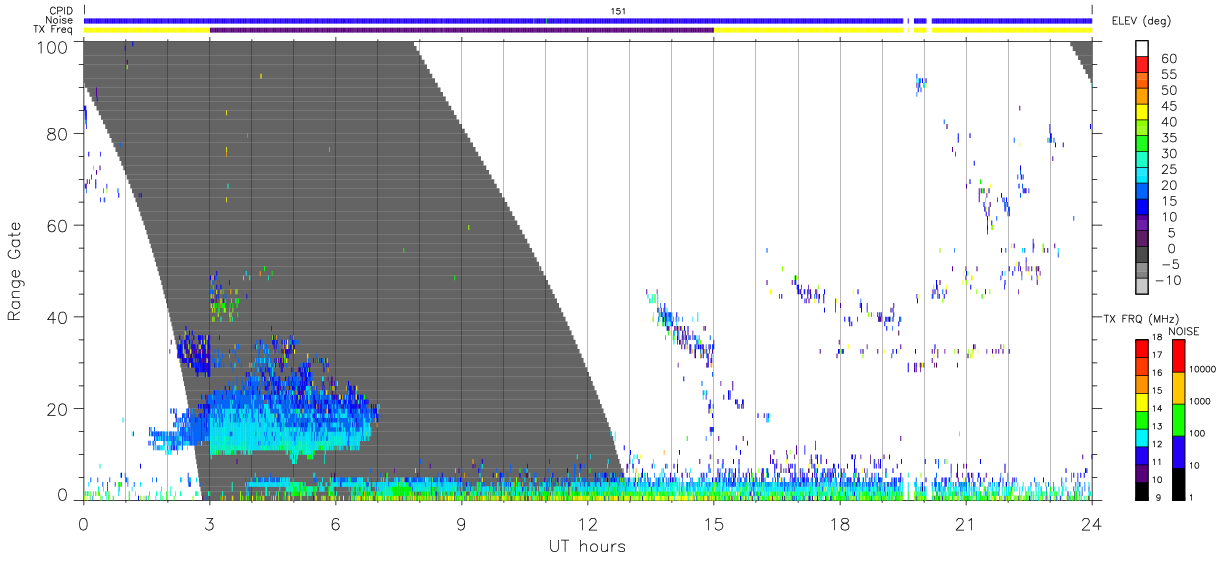Click the dark gray elevation colorbar swatch
The image size is (1228, 567).
point(1141,255)
